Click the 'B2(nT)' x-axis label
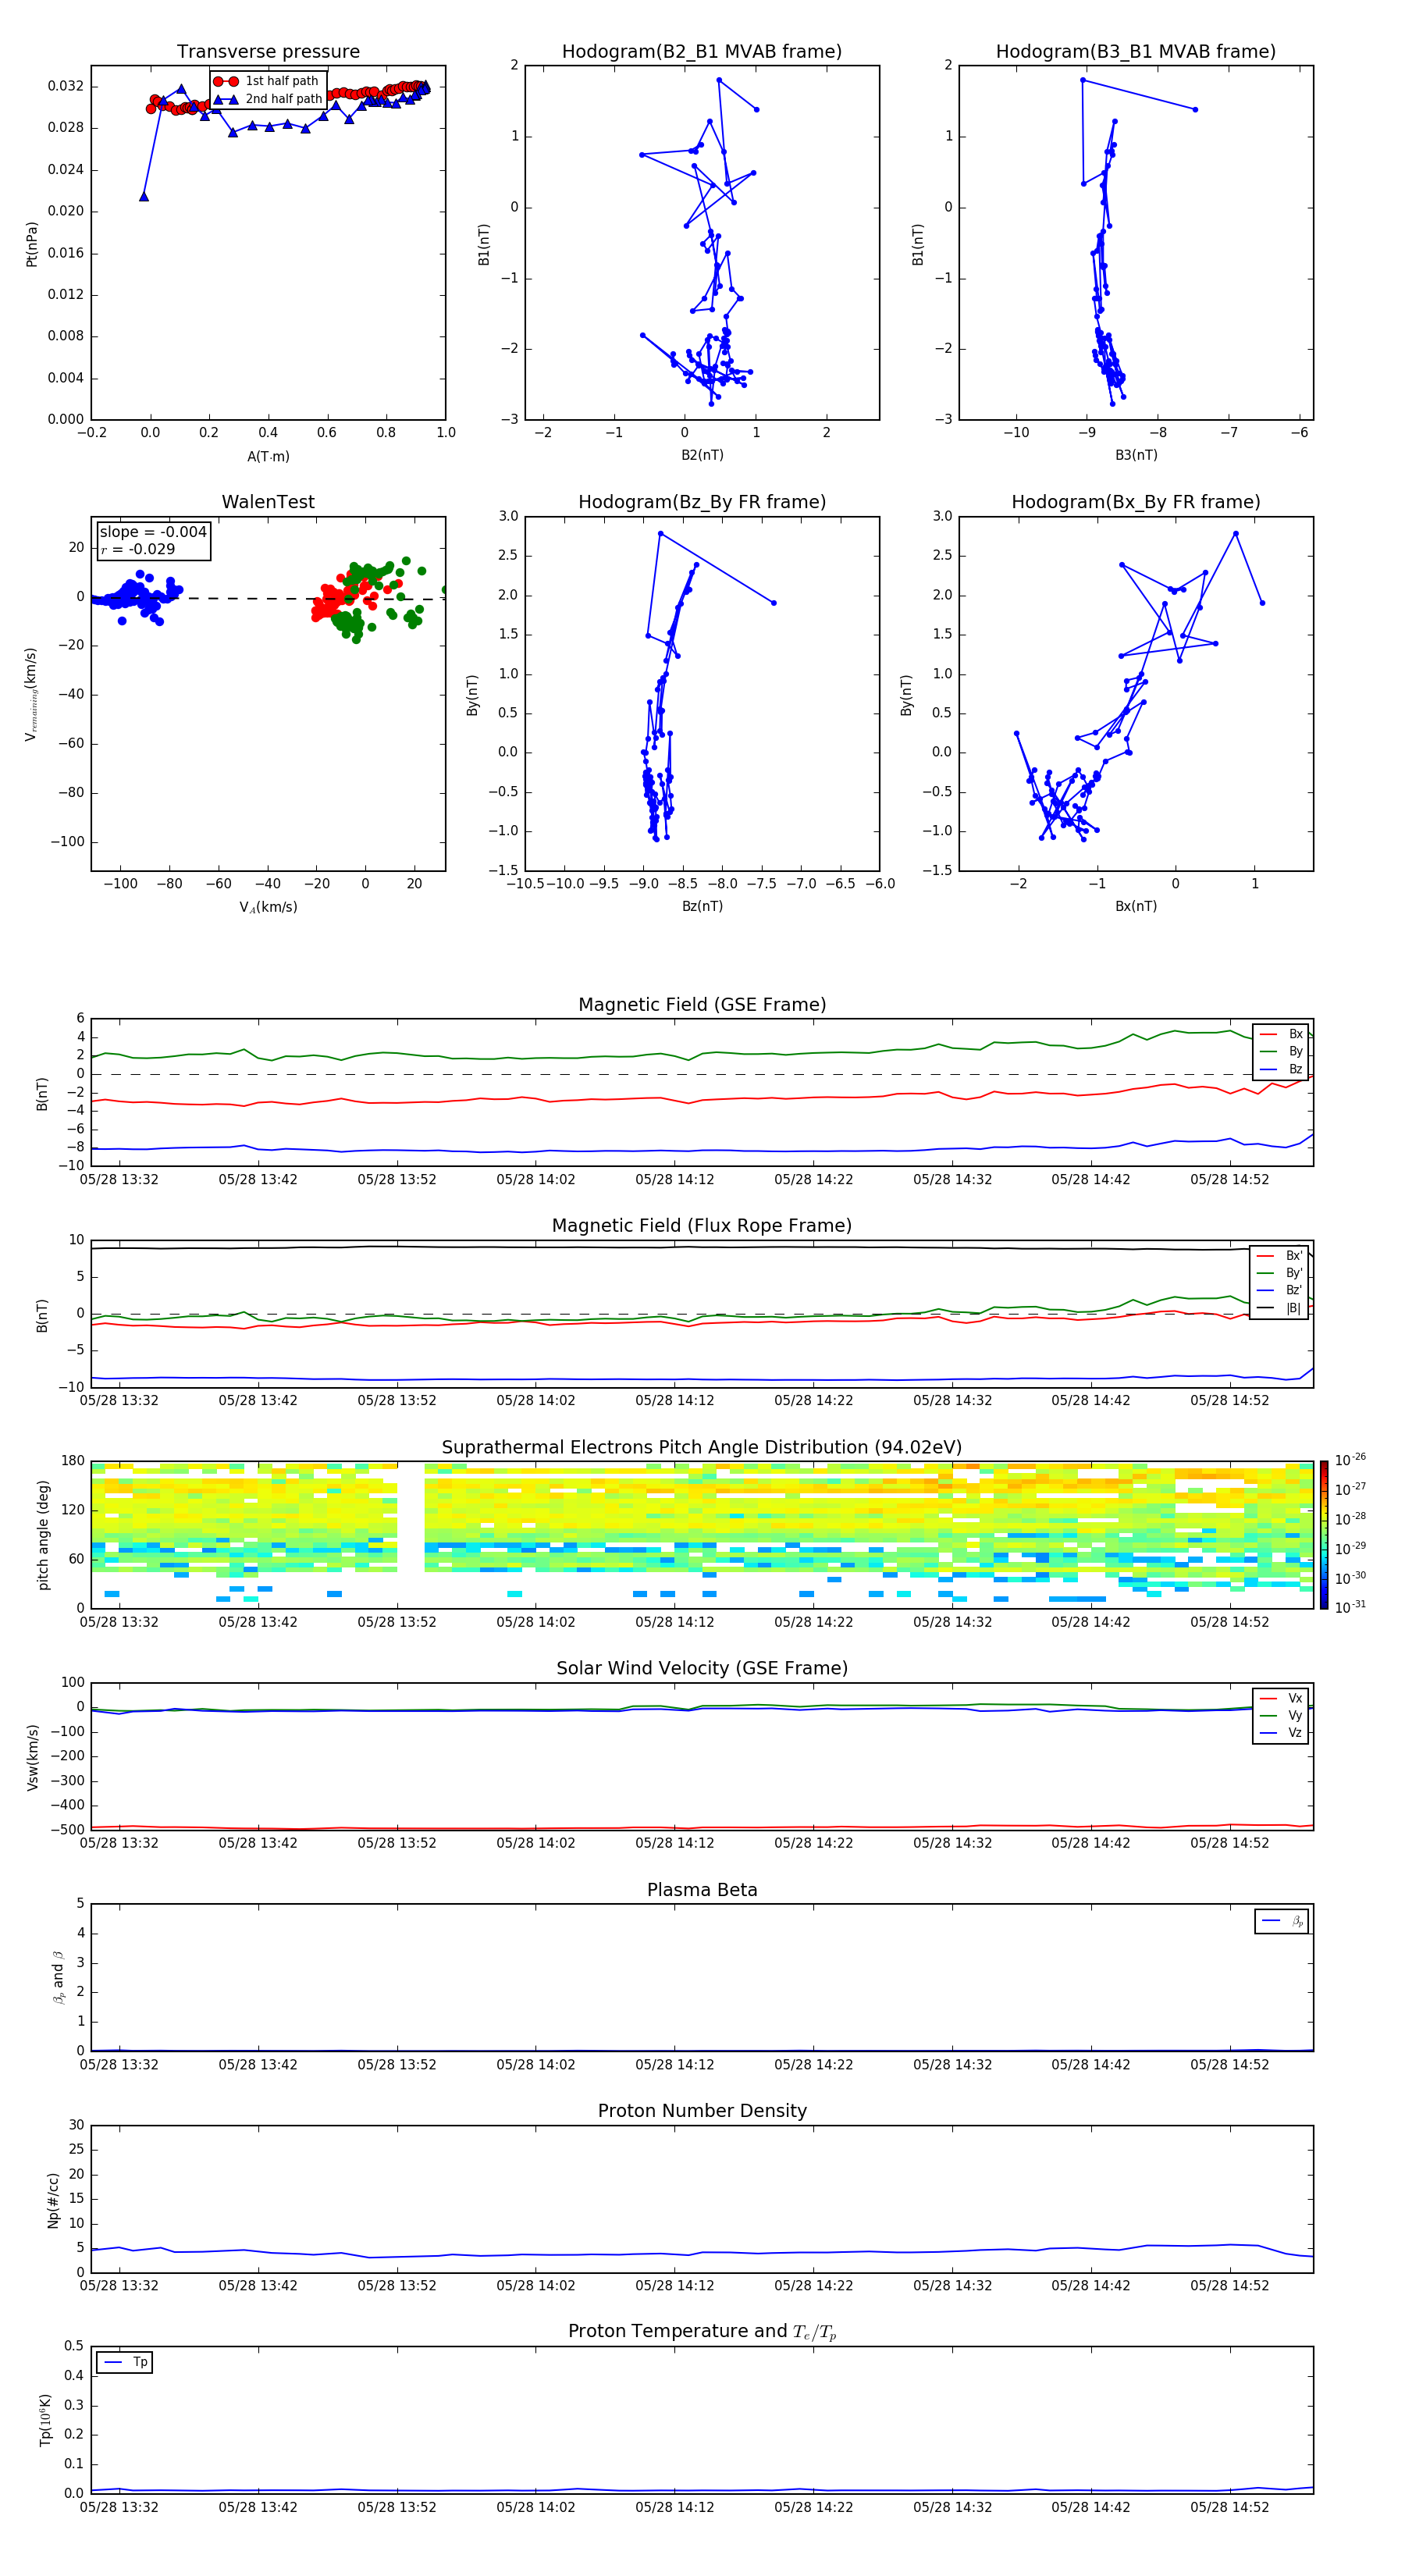 coord(702,455)
